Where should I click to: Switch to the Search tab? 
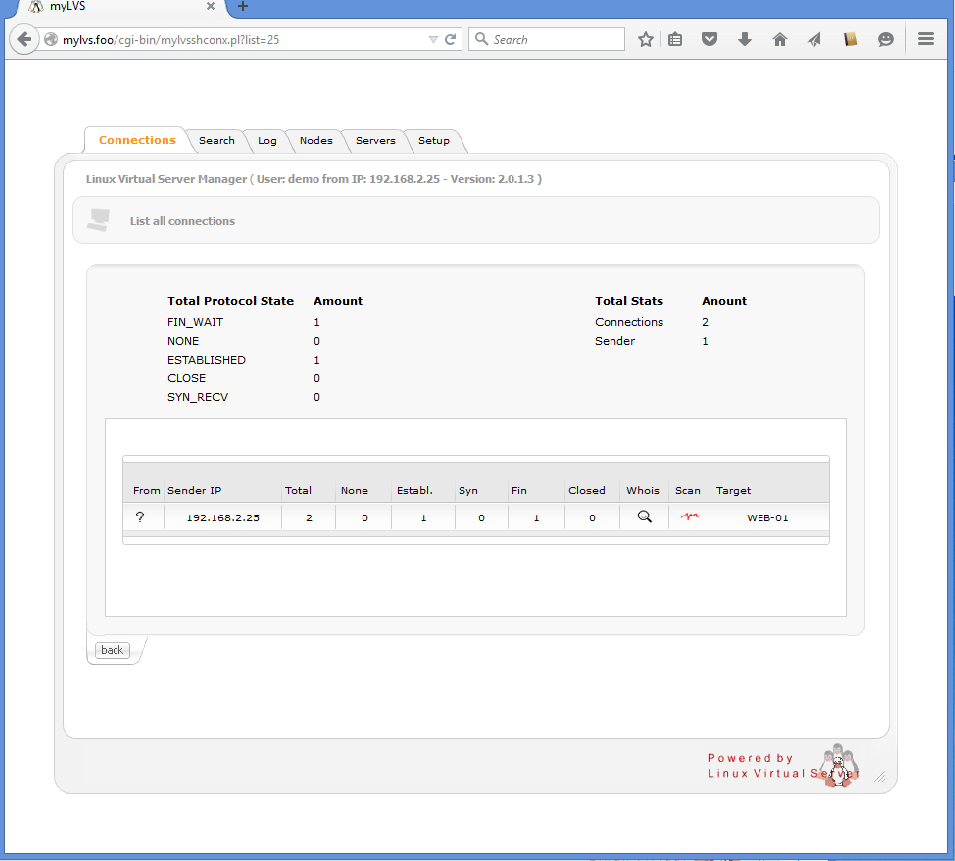coord(216,141)
